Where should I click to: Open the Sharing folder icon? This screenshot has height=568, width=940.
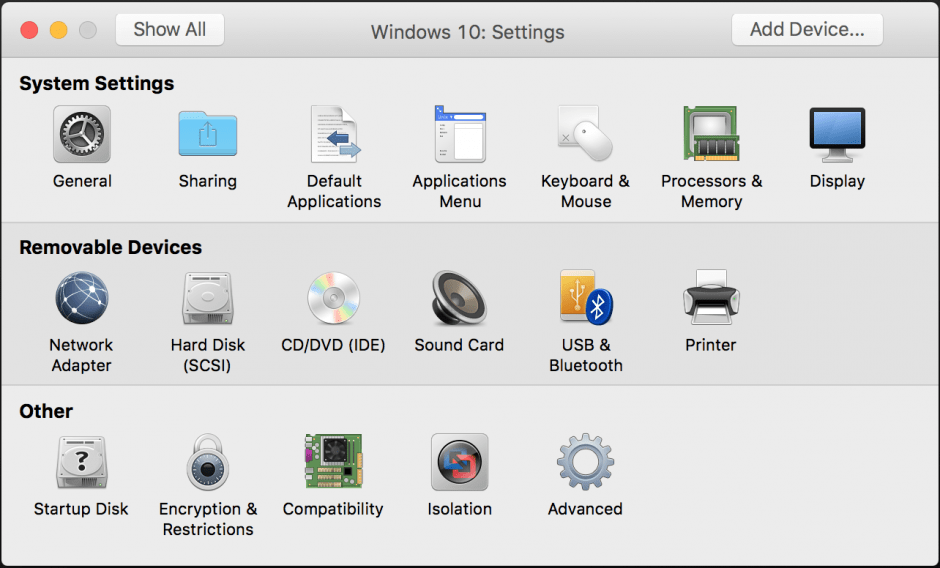207,134
